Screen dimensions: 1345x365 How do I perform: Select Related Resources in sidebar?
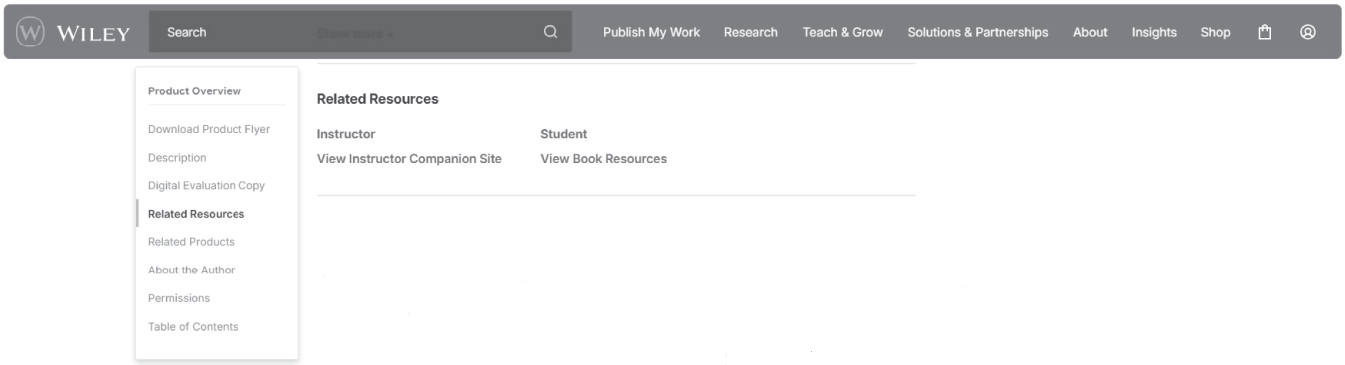click(196, 213)
